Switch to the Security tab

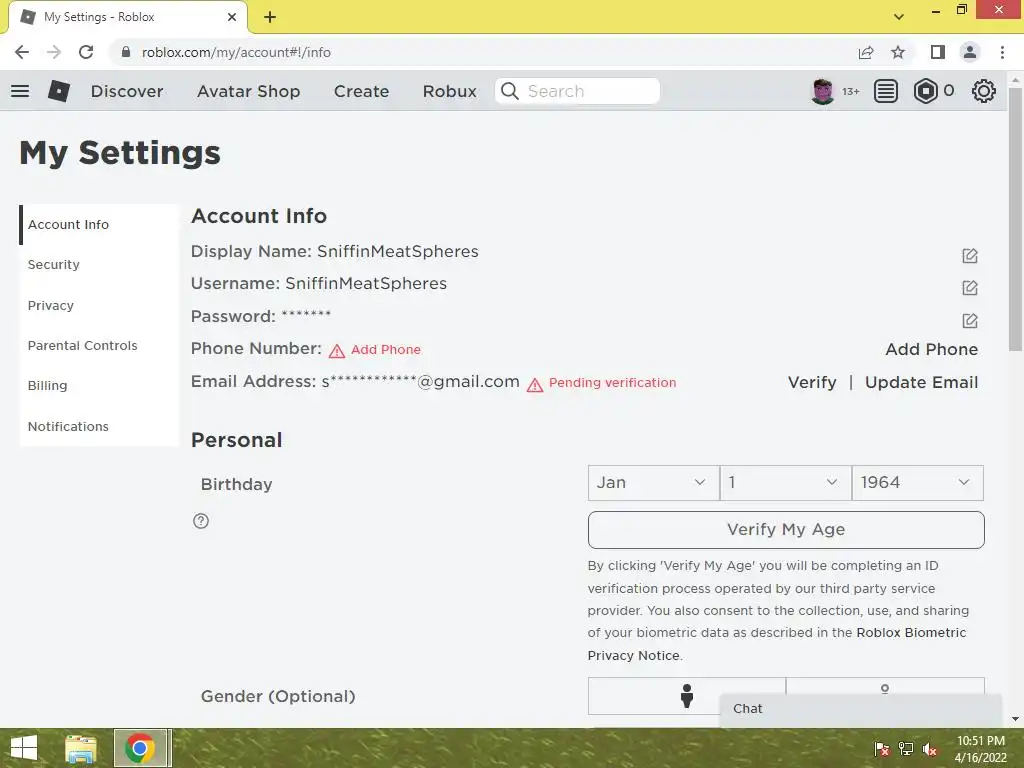tap(99, 264)
